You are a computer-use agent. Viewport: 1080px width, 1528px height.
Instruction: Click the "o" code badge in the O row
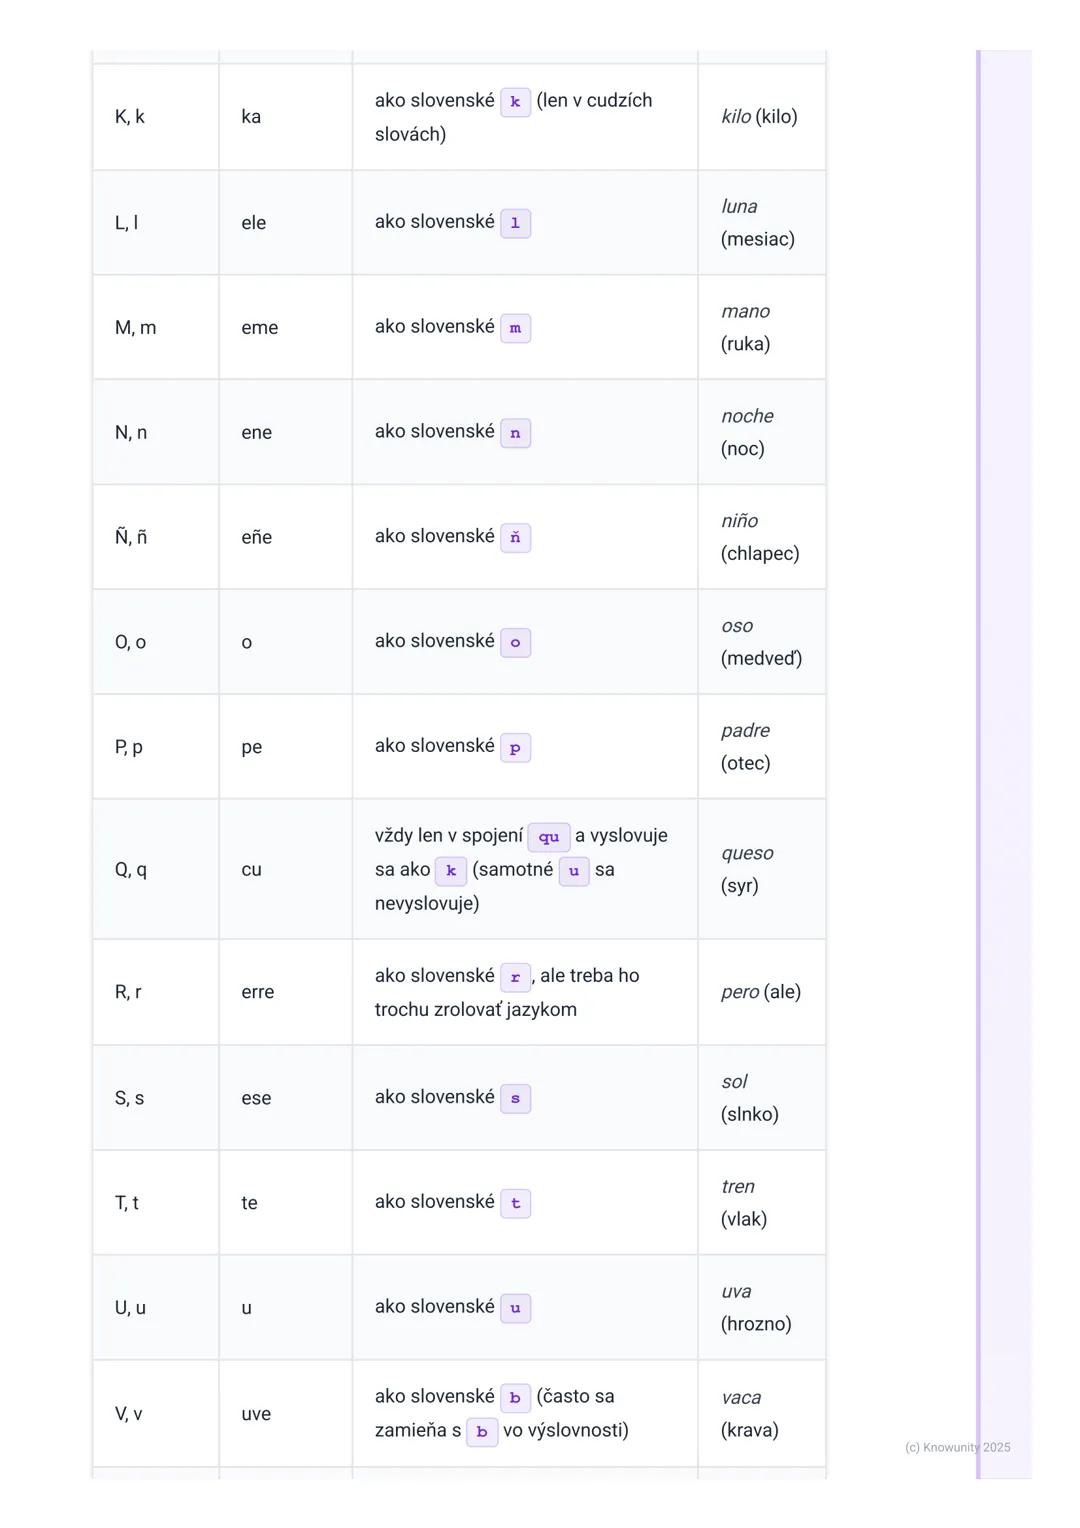(515, 643)
